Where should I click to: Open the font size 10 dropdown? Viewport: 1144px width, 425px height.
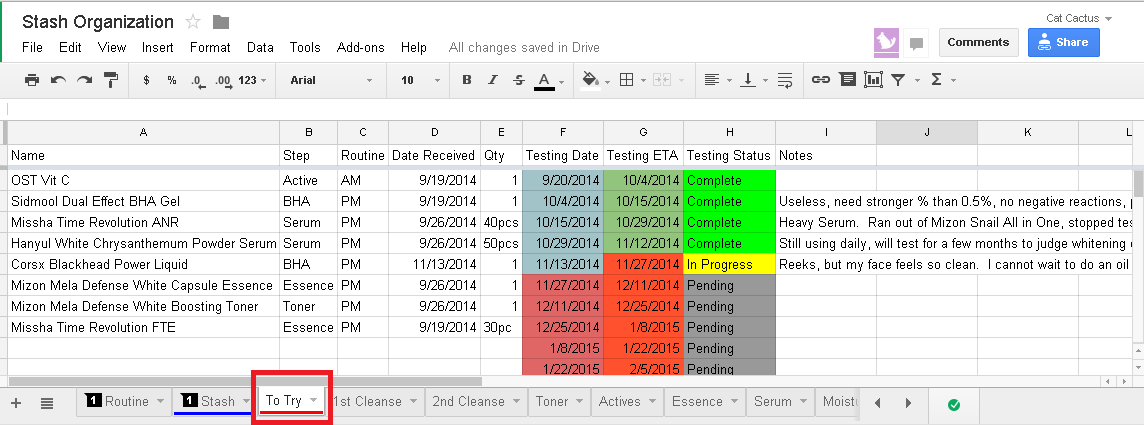pos(421,80)
